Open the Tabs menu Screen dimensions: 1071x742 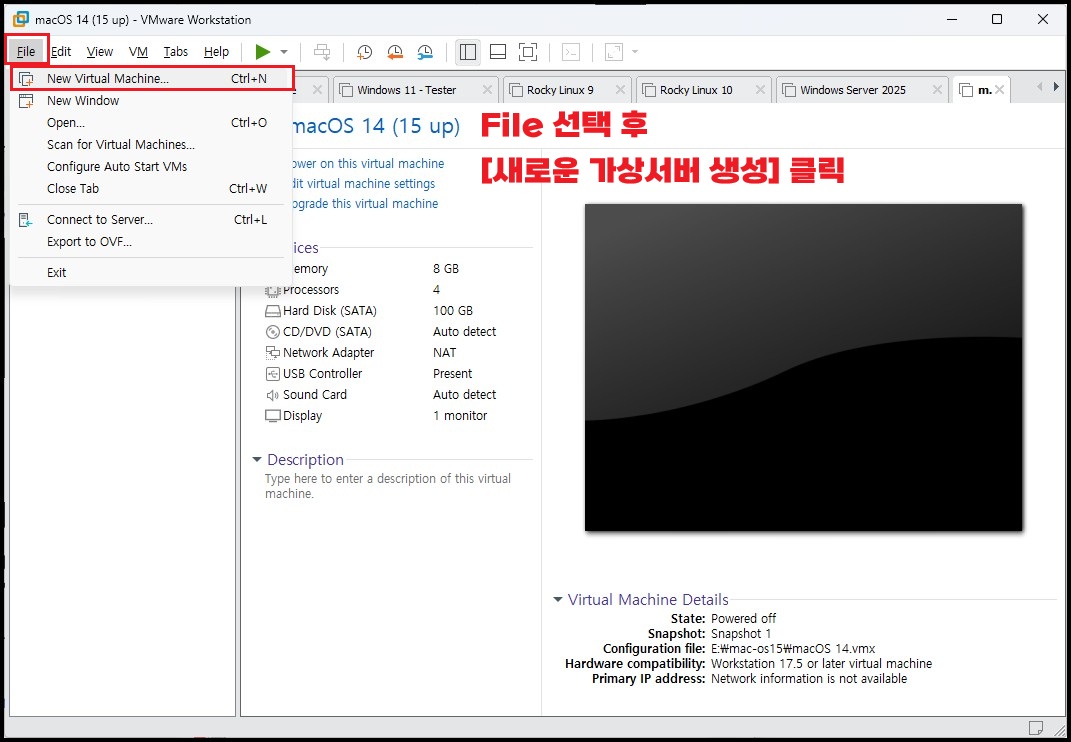[x=176, y=52]
